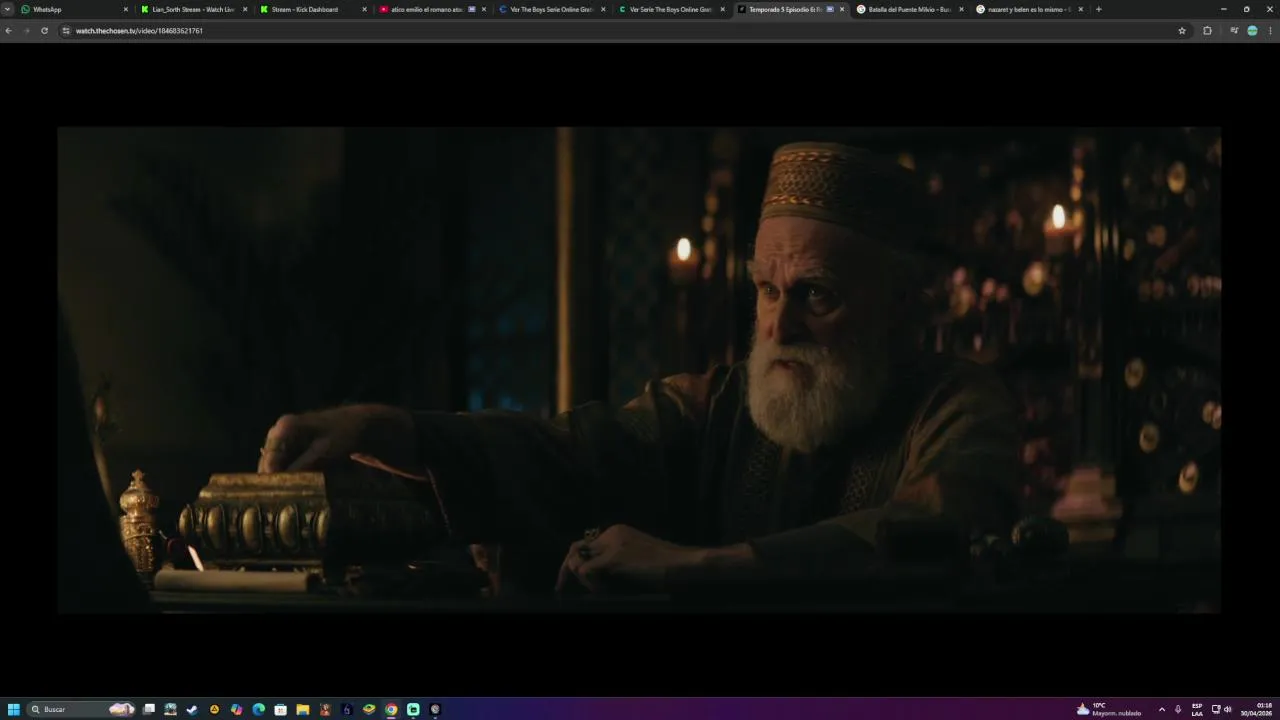1280x720 pixels.
Task: Reload the watch.thechosen.tv page
Action: [x=44, y=31]
